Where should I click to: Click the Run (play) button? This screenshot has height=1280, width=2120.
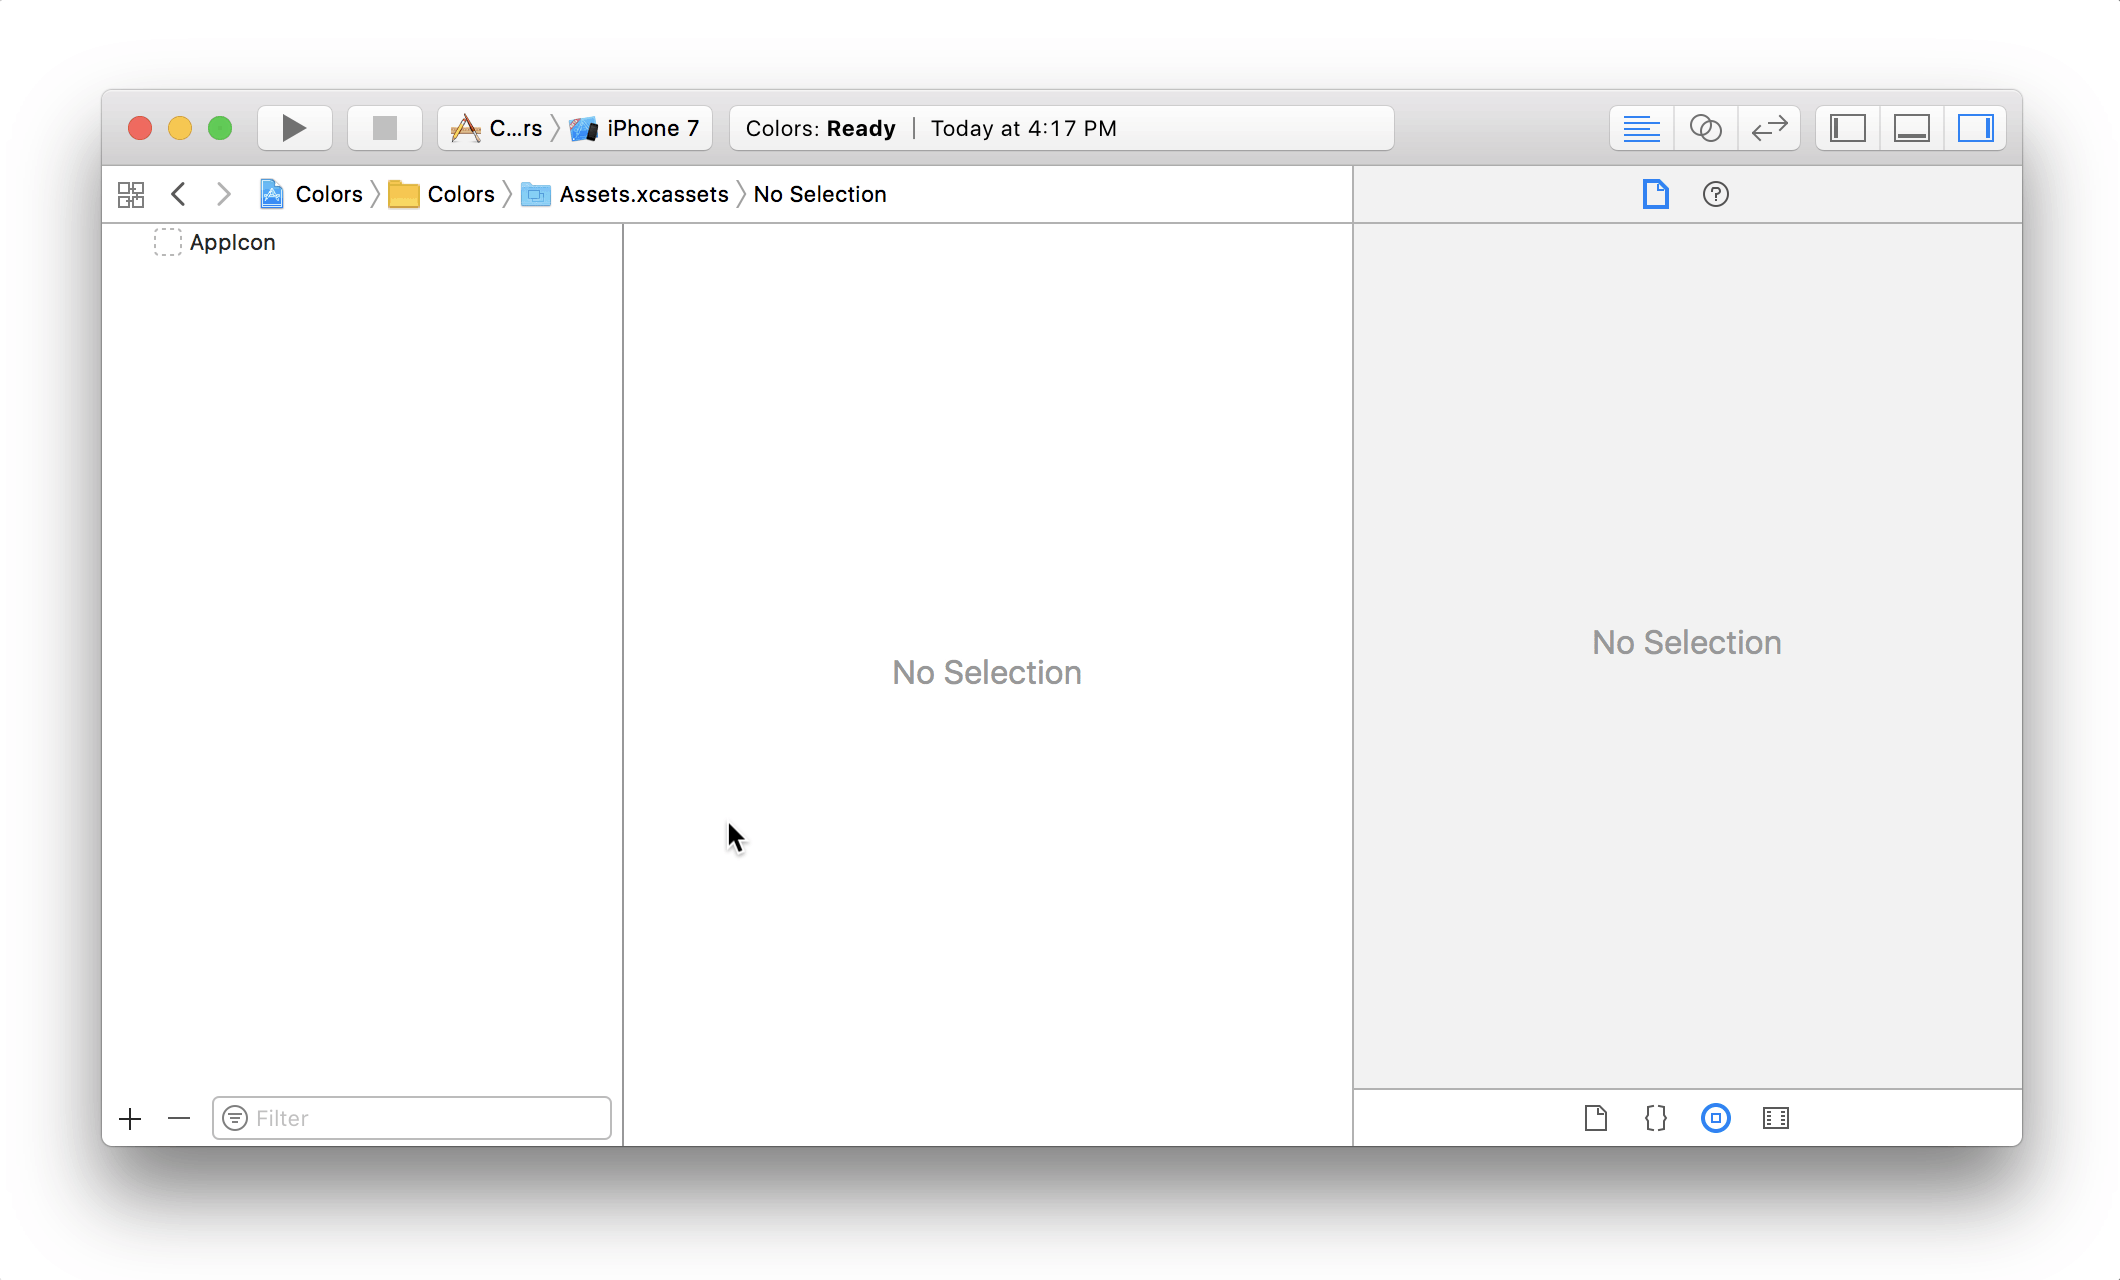tap(294, 128)
